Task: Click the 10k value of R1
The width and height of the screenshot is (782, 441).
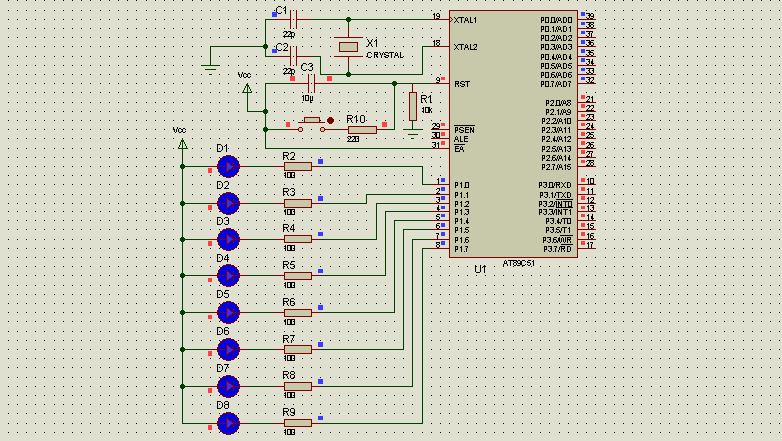Action: [426, 110]
